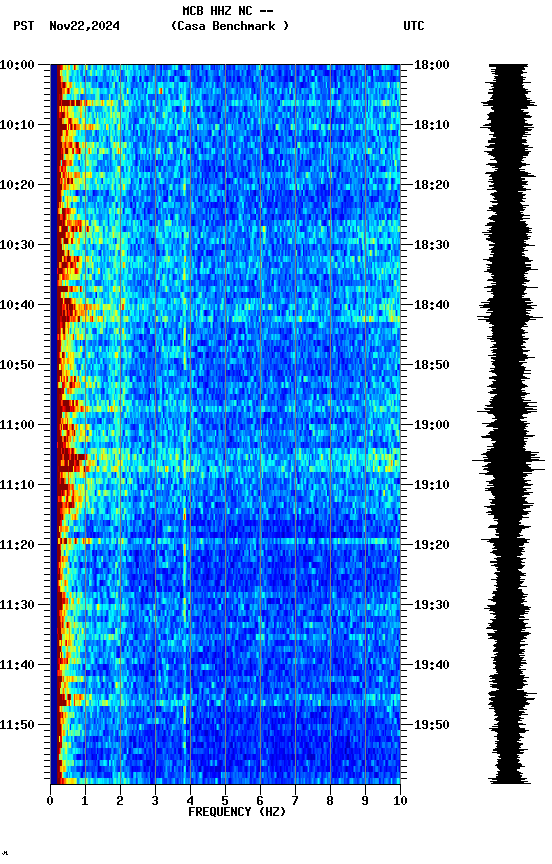The height and width of the screenshot is (864, 552).
Task: Click the frequency axis tick label 9
Action: click(365, 801)
